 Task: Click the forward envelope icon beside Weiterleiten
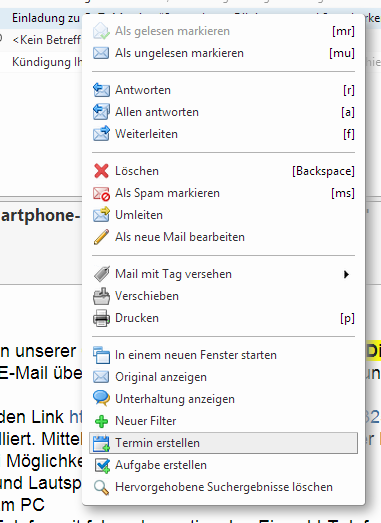coord(101,134)
